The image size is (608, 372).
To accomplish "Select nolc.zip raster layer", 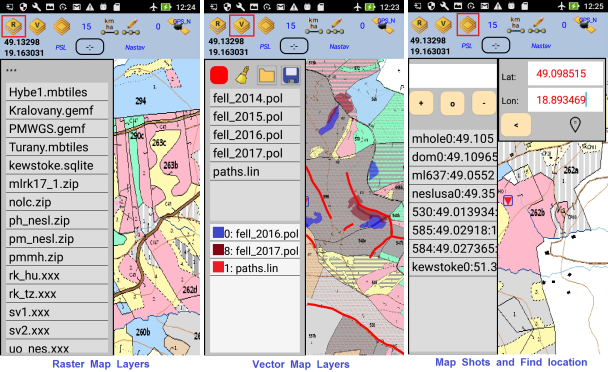I will [57, 202].
